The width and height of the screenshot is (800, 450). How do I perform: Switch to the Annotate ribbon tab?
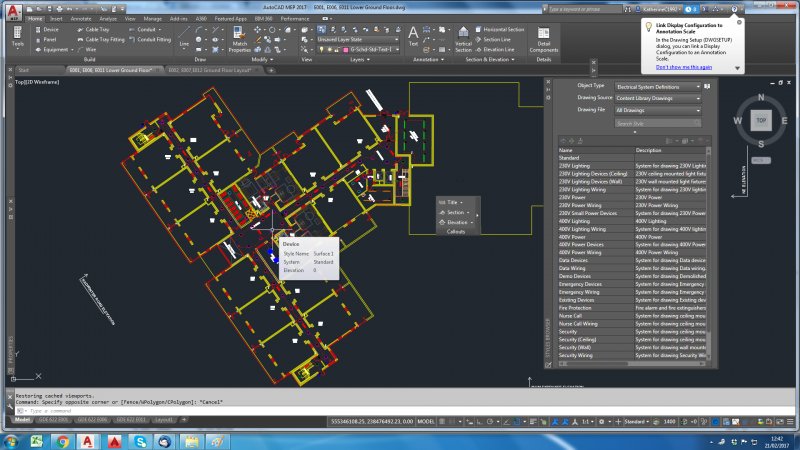tap(81, 18)
